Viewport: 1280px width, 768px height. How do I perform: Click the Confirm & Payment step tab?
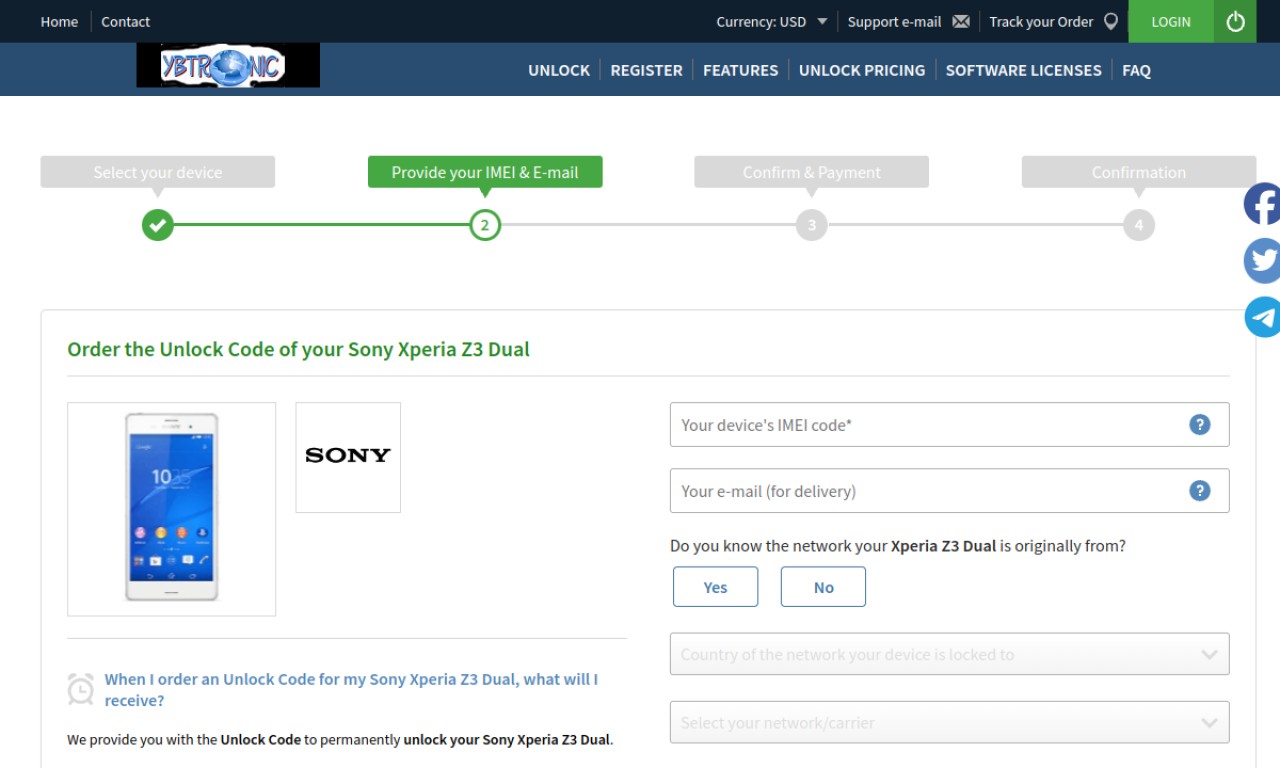pyautogui.click(x=812, y=172)
